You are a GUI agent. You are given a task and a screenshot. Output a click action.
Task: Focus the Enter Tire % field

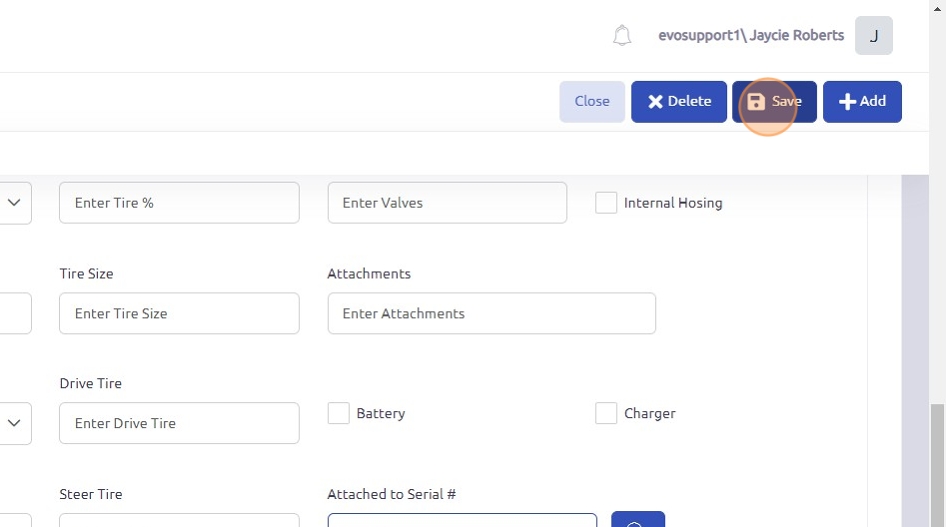click(x=179, y=203)
